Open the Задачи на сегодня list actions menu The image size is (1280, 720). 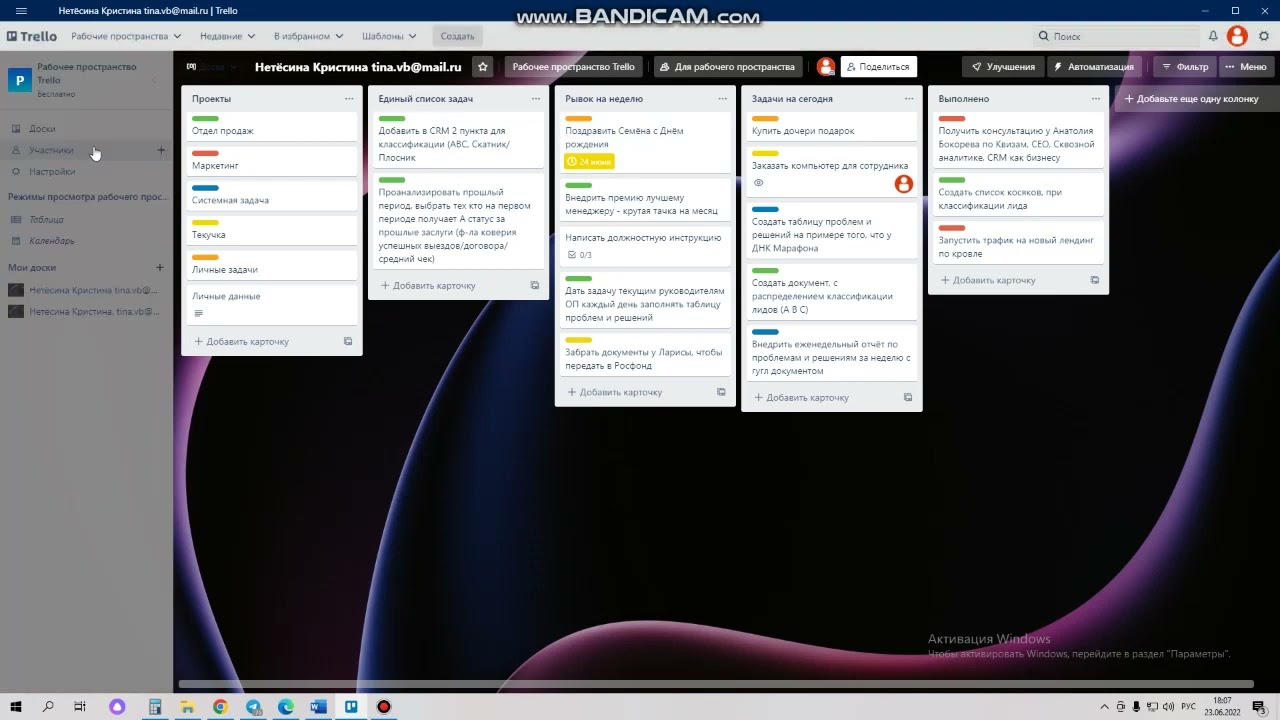(909, 99)
